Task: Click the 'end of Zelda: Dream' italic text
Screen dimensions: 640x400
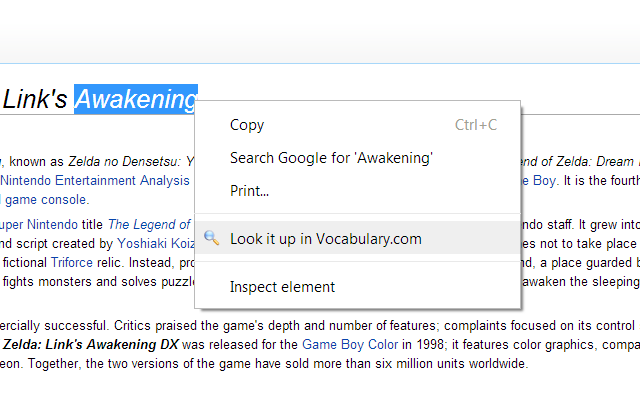Action: point(578,162)
